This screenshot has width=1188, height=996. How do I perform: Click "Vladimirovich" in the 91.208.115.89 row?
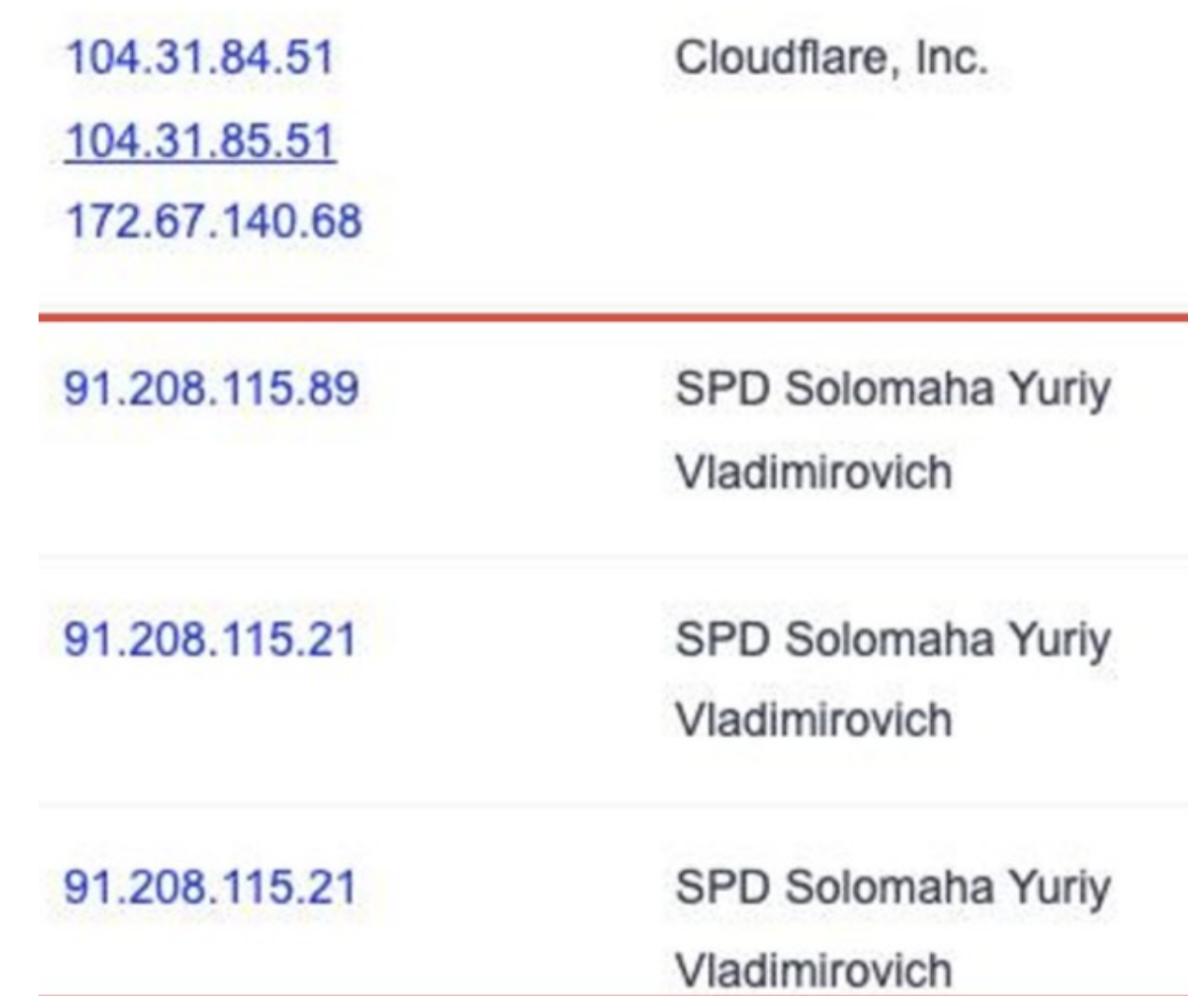(x=813, y=471)
